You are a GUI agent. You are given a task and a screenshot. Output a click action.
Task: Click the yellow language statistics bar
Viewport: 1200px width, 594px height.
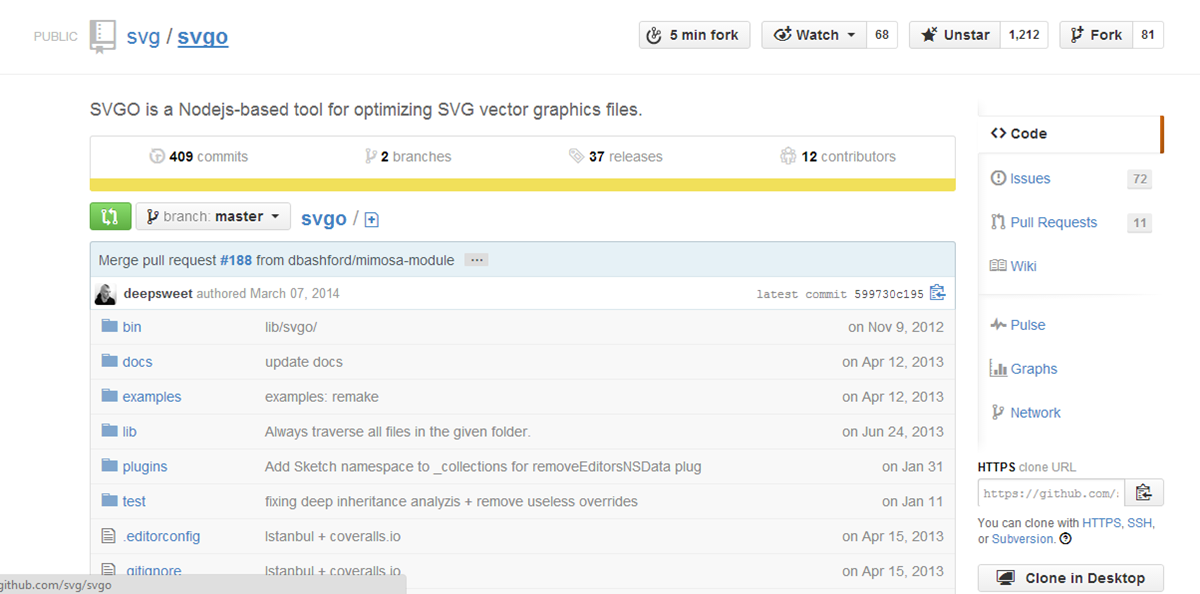pyautogui.click(x=522, y=184)
